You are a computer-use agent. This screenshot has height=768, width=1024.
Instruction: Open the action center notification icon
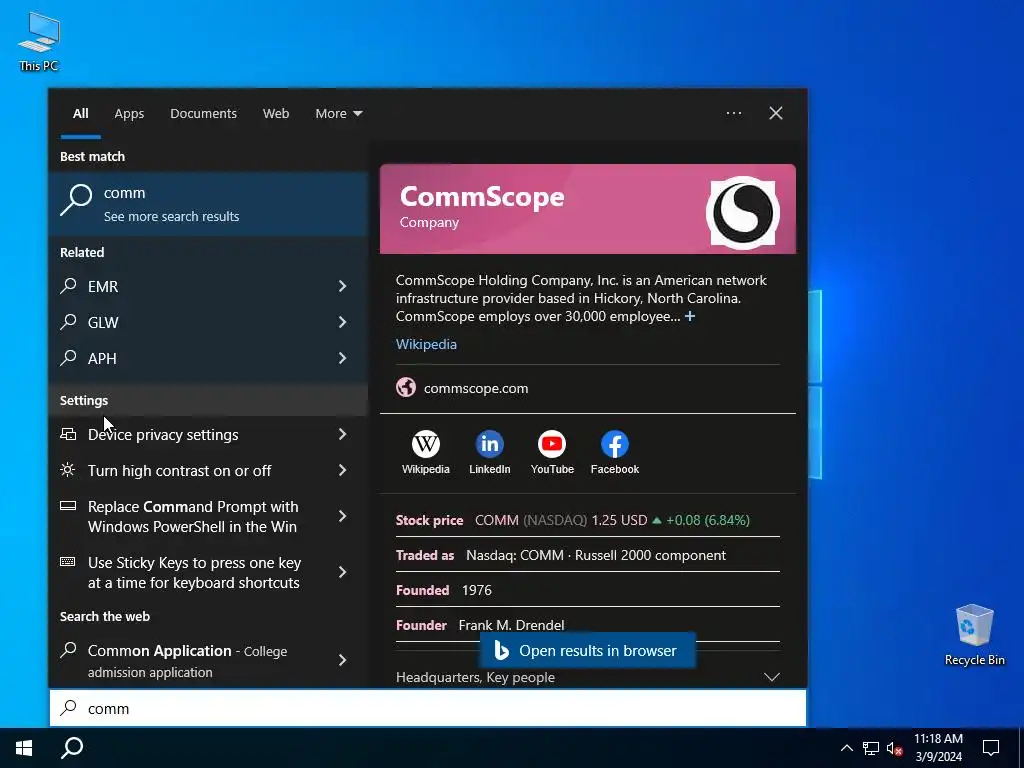pos(991,748)
